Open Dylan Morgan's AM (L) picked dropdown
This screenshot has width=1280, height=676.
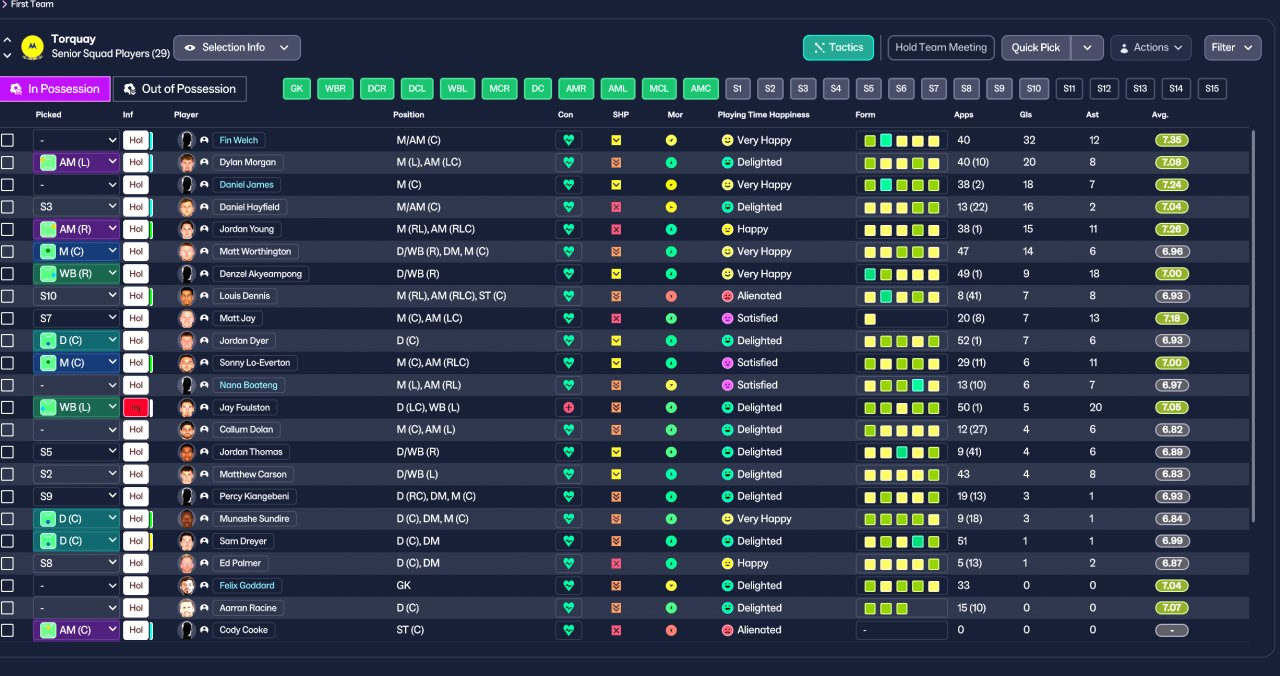click(x=76, y=162)
